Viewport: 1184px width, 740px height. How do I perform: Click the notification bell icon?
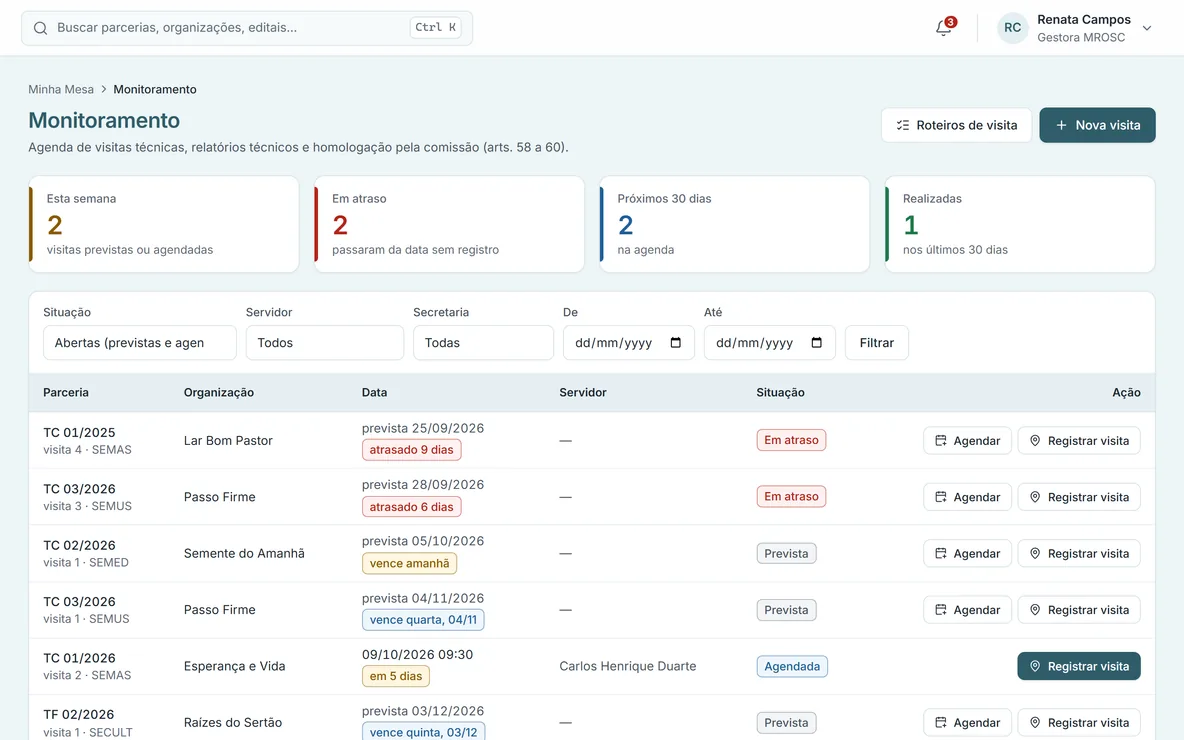[x=943, y=28]
